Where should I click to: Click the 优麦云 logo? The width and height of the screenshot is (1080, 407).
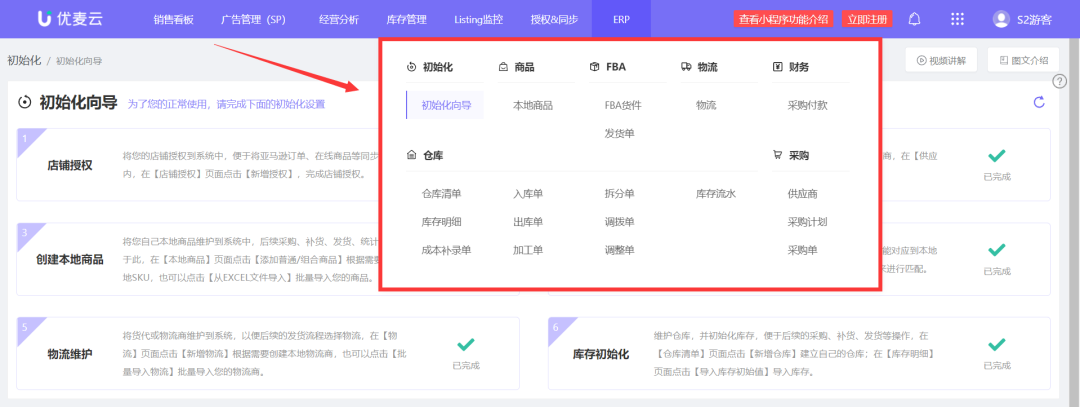[x=68, y=19]
